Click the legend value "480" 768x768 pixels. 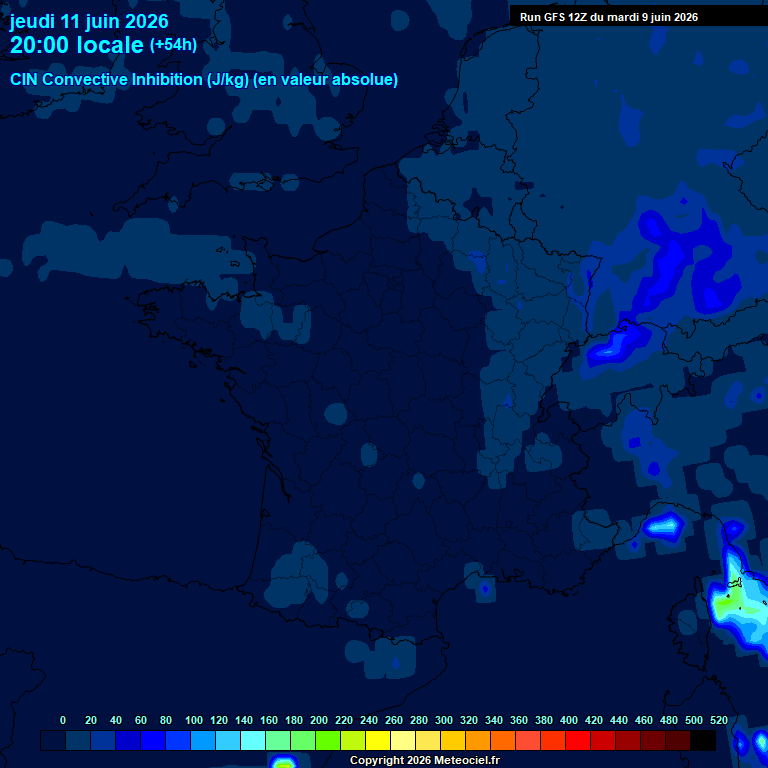[669, 720]
